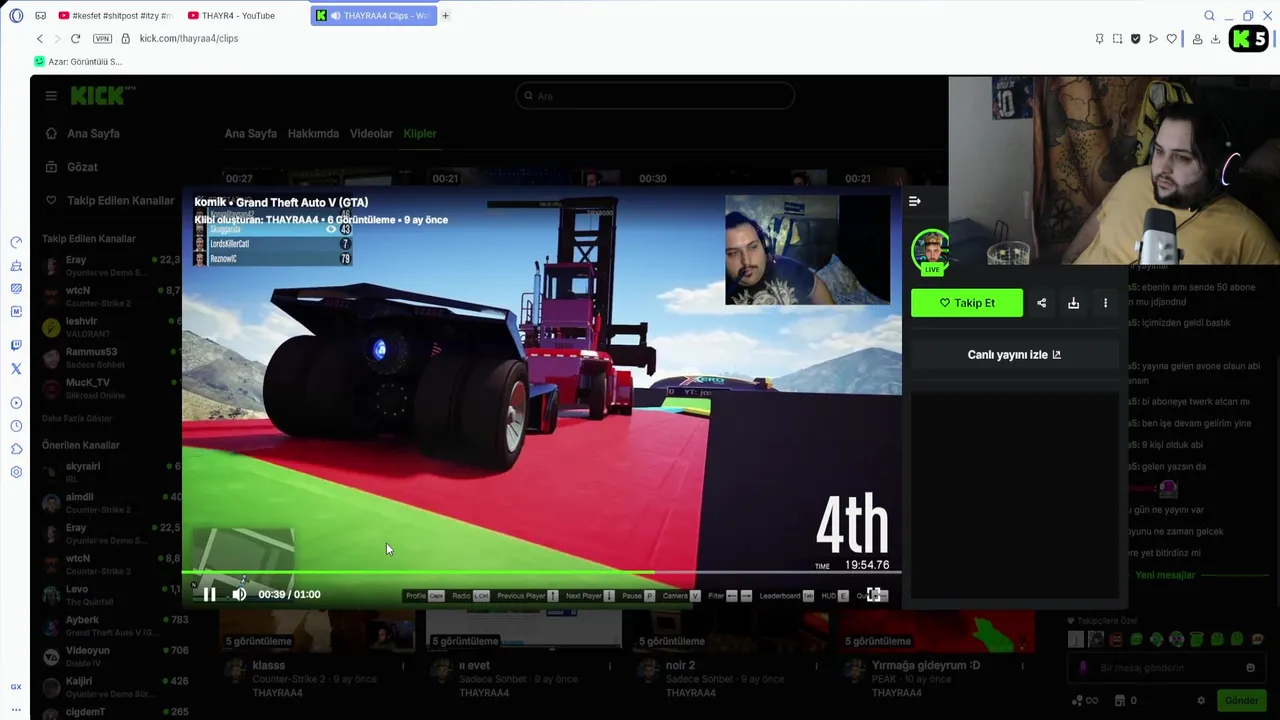Switch to THAYR4 - YouTube browser tab
The height and width of the screenshot is (720, 1280).
[x=238, y=15]
